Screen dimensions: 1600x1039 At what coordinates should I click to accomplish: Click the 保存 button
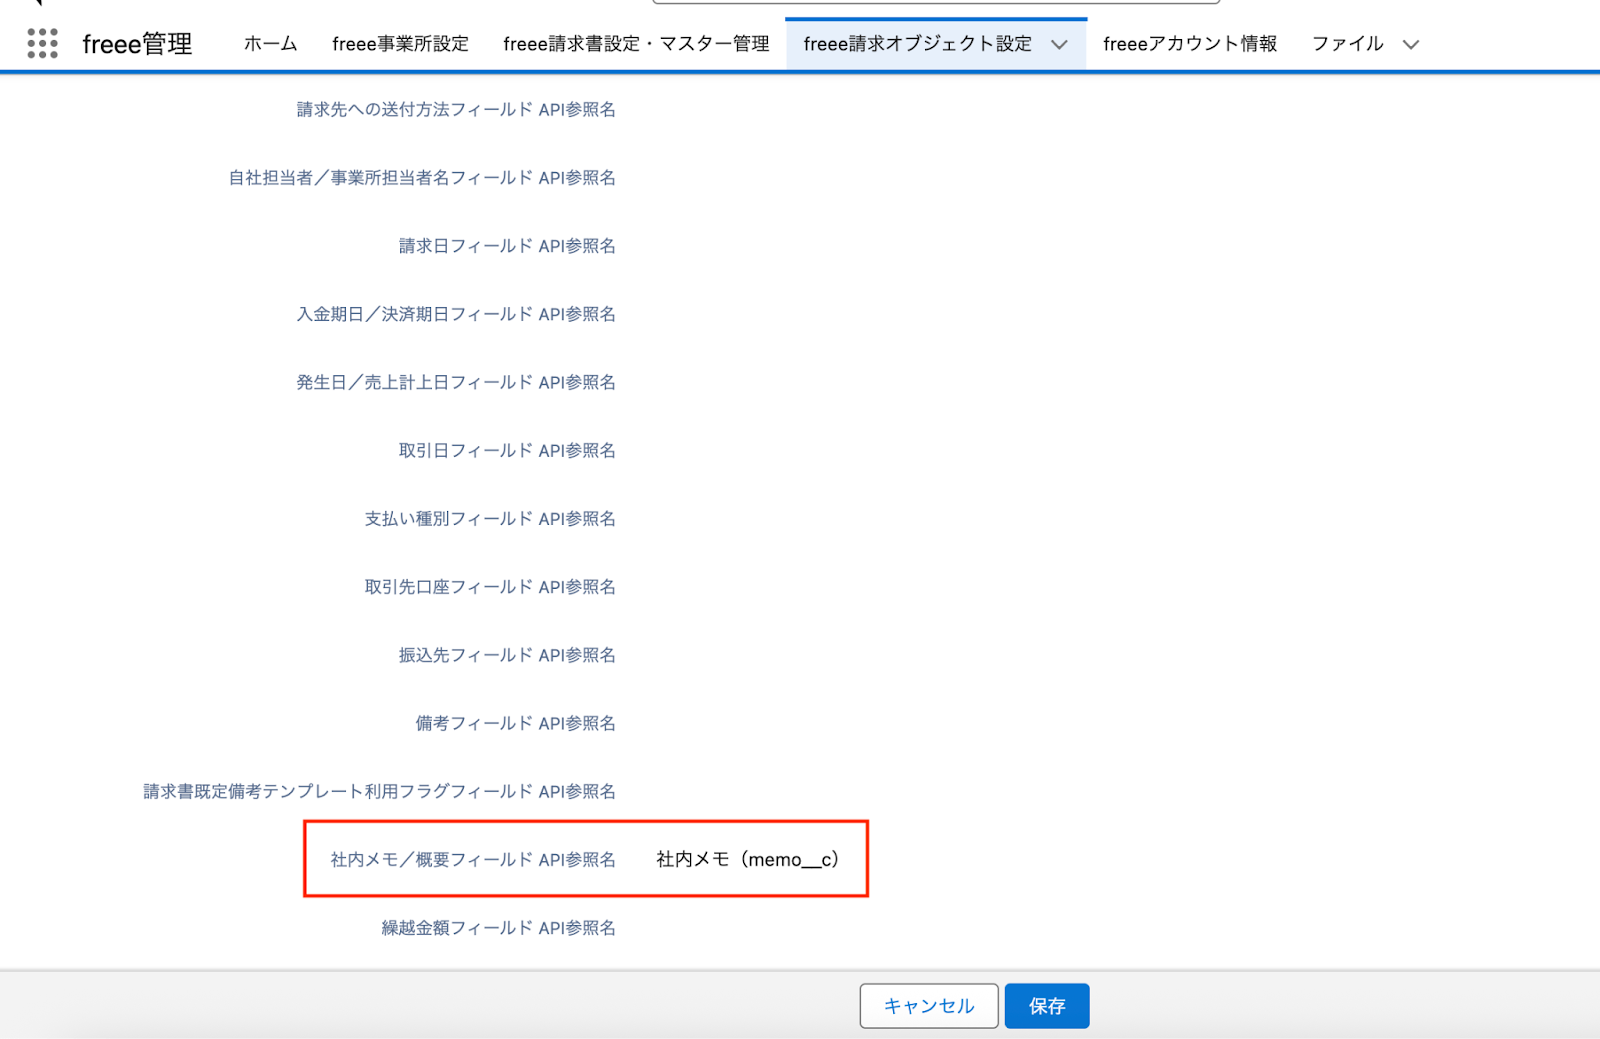pos(1047,1006)
